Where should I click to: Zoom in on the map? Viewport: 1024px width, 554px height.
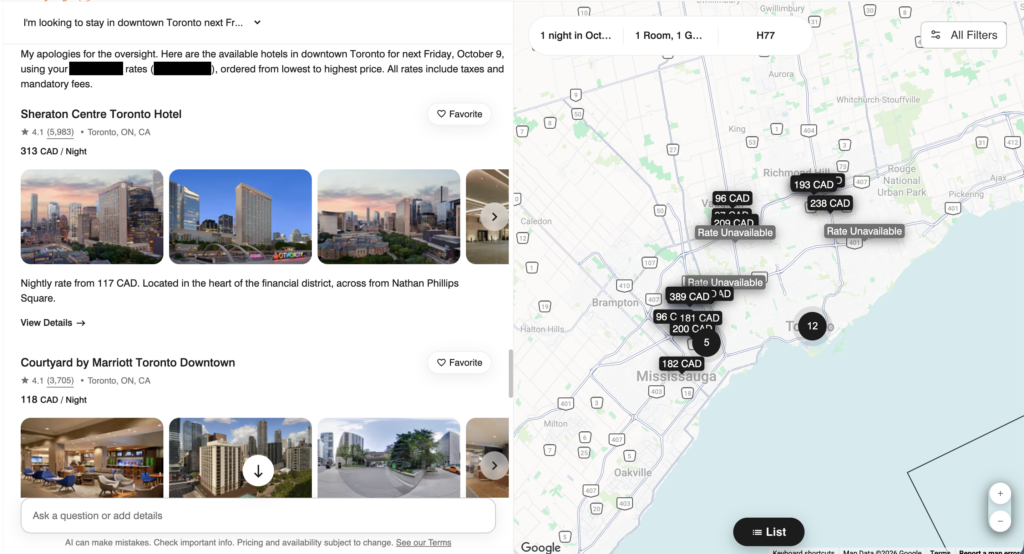1000,494
